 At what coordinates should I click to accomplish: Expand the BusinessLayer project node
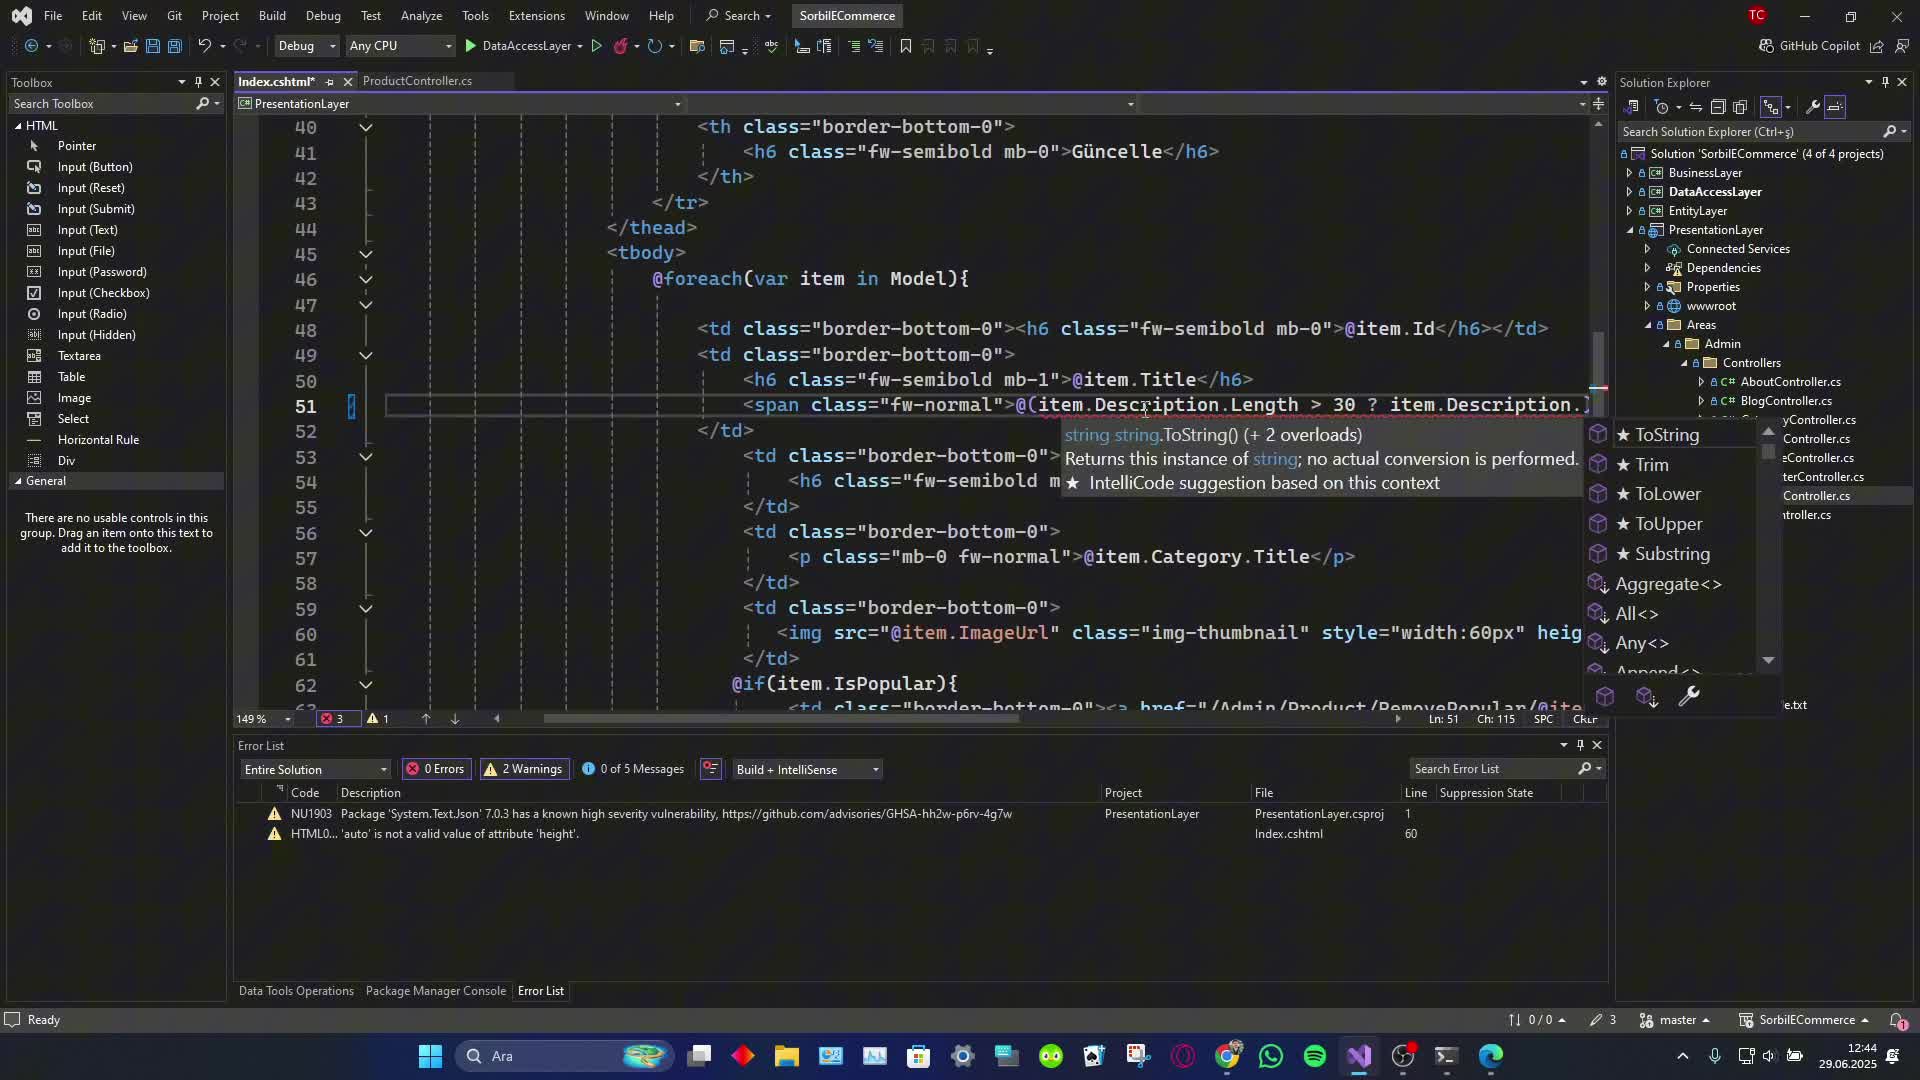pyautogui.click(x=1629, y=173)
